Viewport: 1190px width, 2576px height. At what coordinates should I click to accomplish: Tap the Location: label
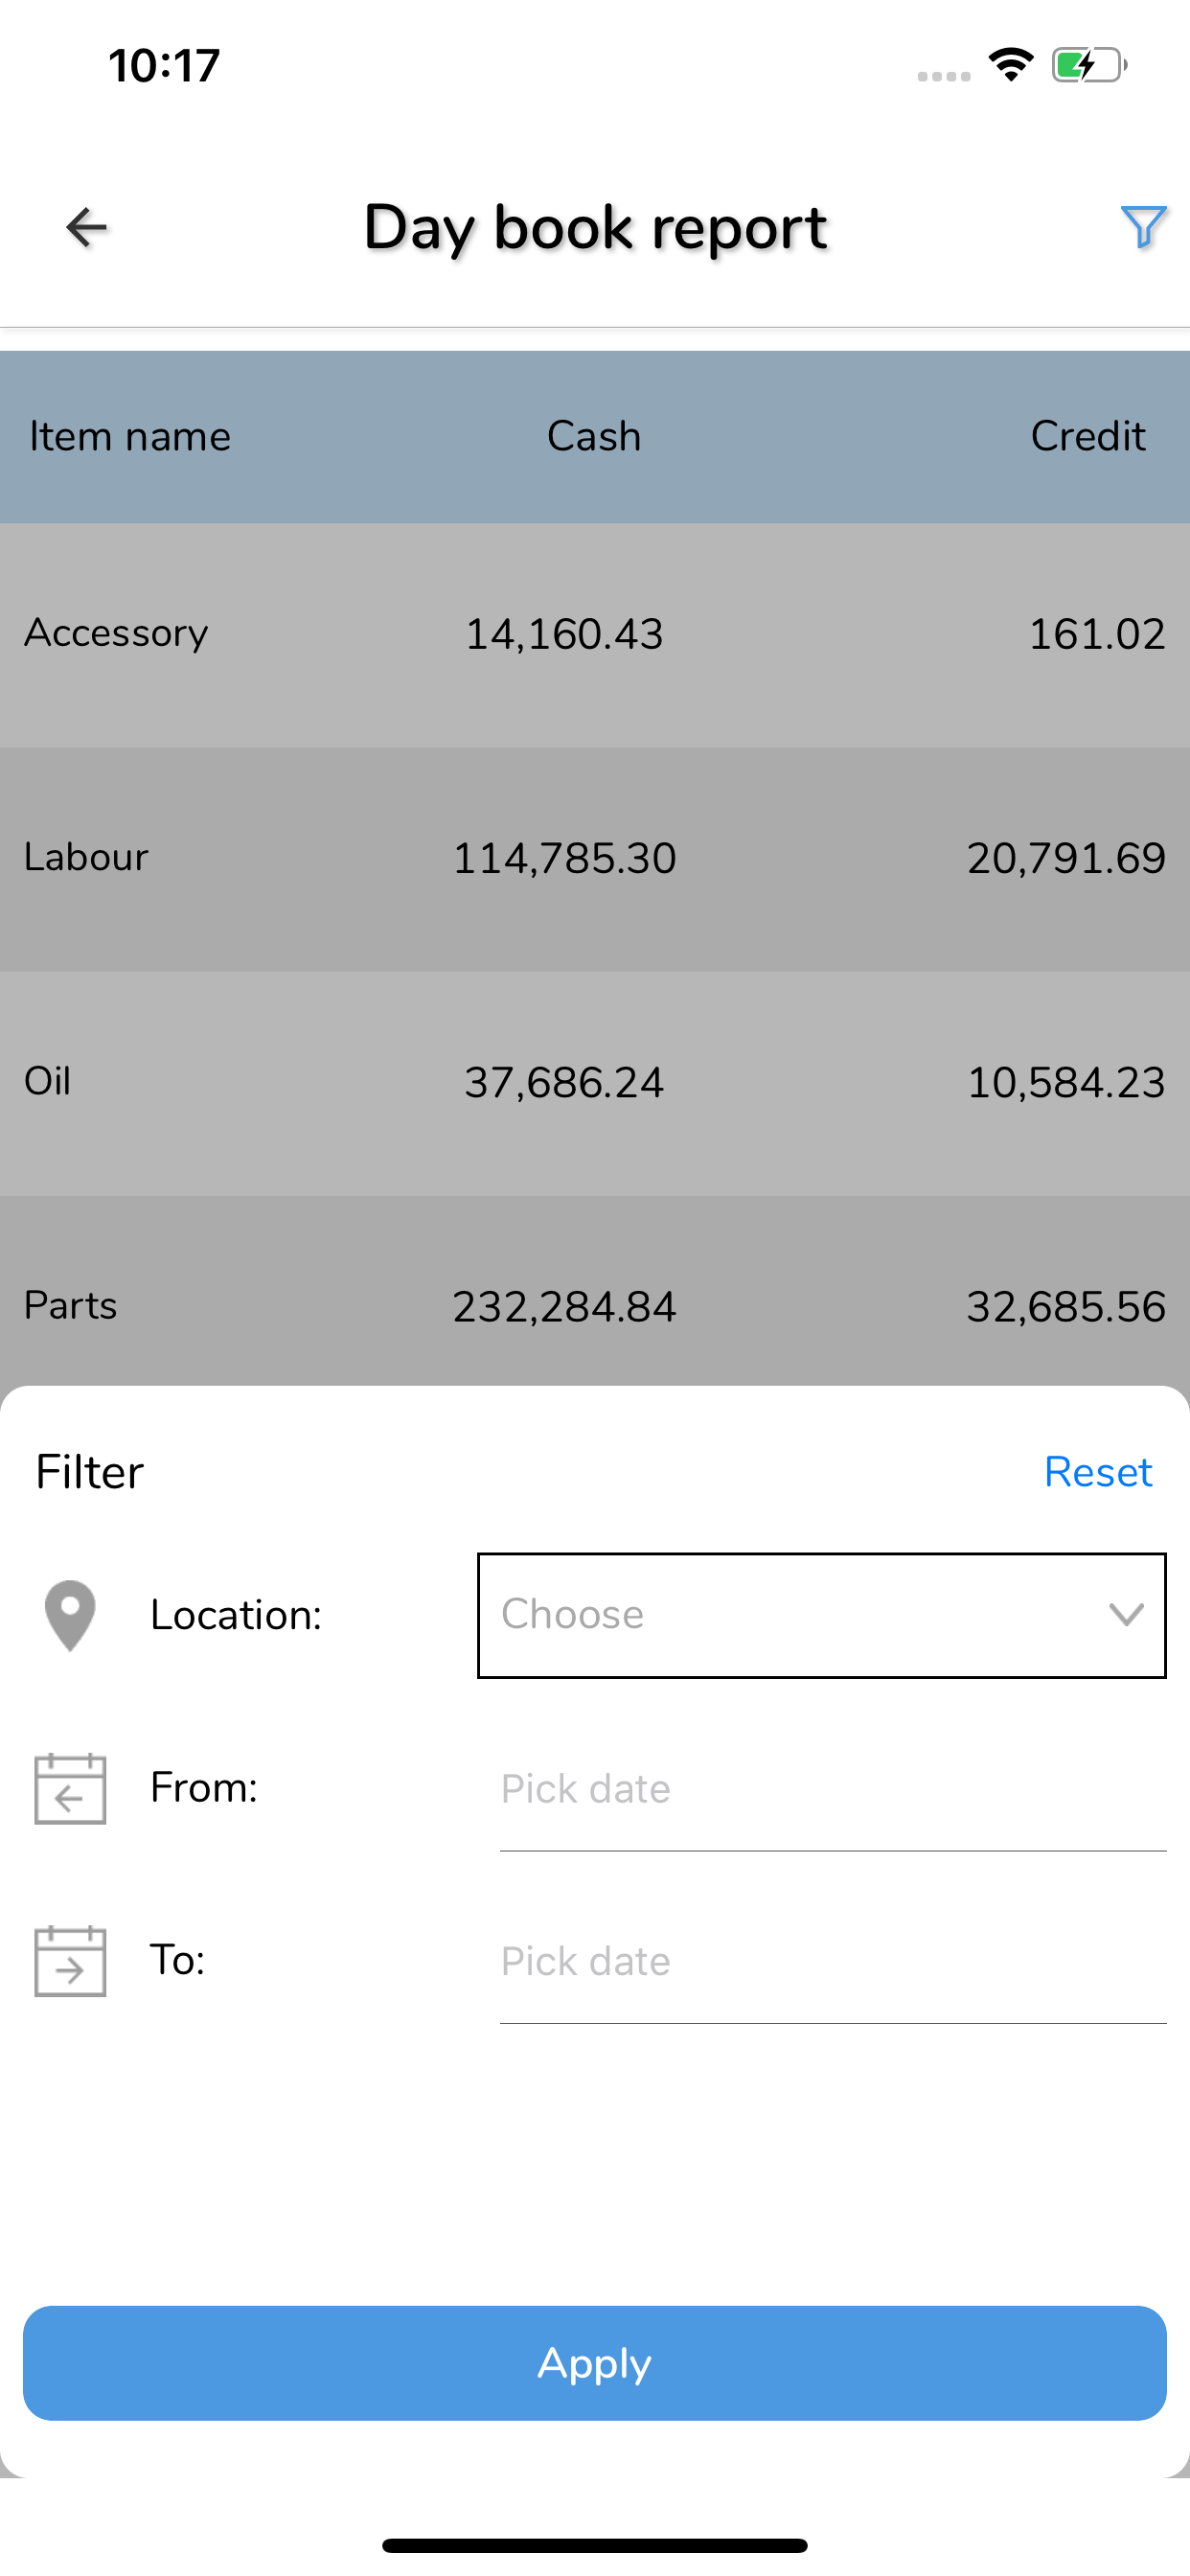236,1615
